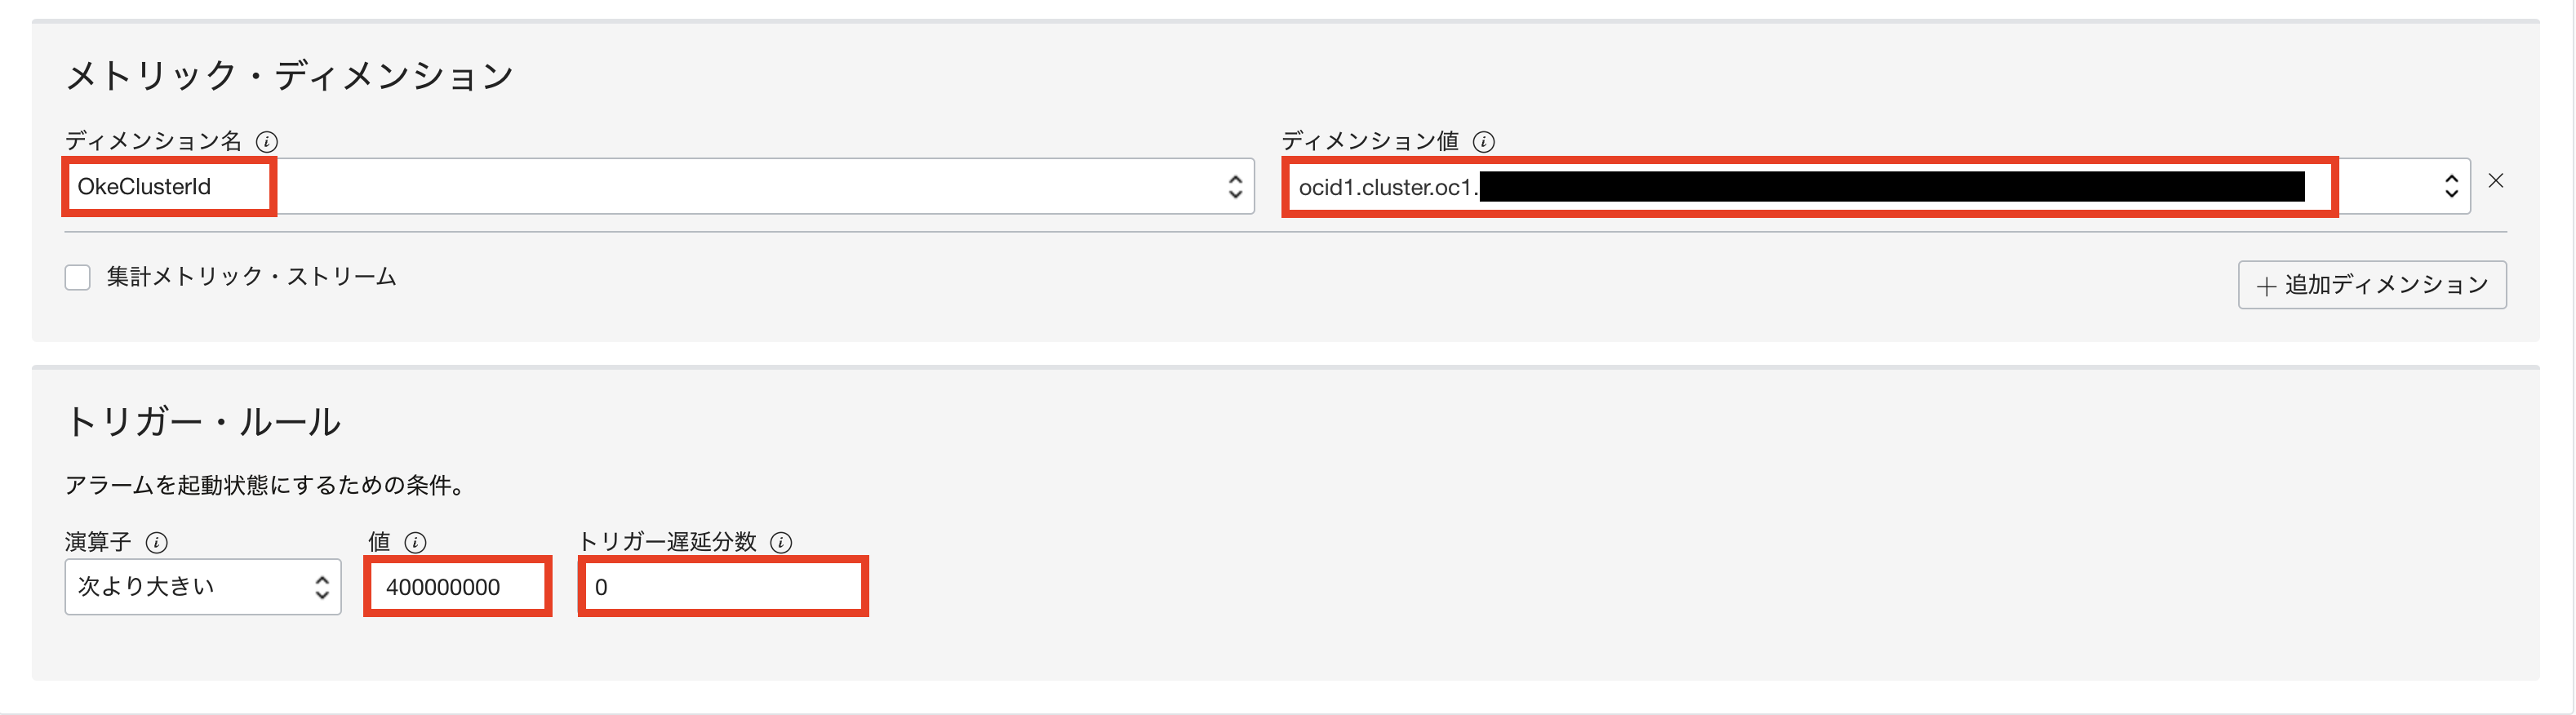Focus the 値 field containing 400000000
The width and height of the screenshot is (2576, 715).
[458, 587]
